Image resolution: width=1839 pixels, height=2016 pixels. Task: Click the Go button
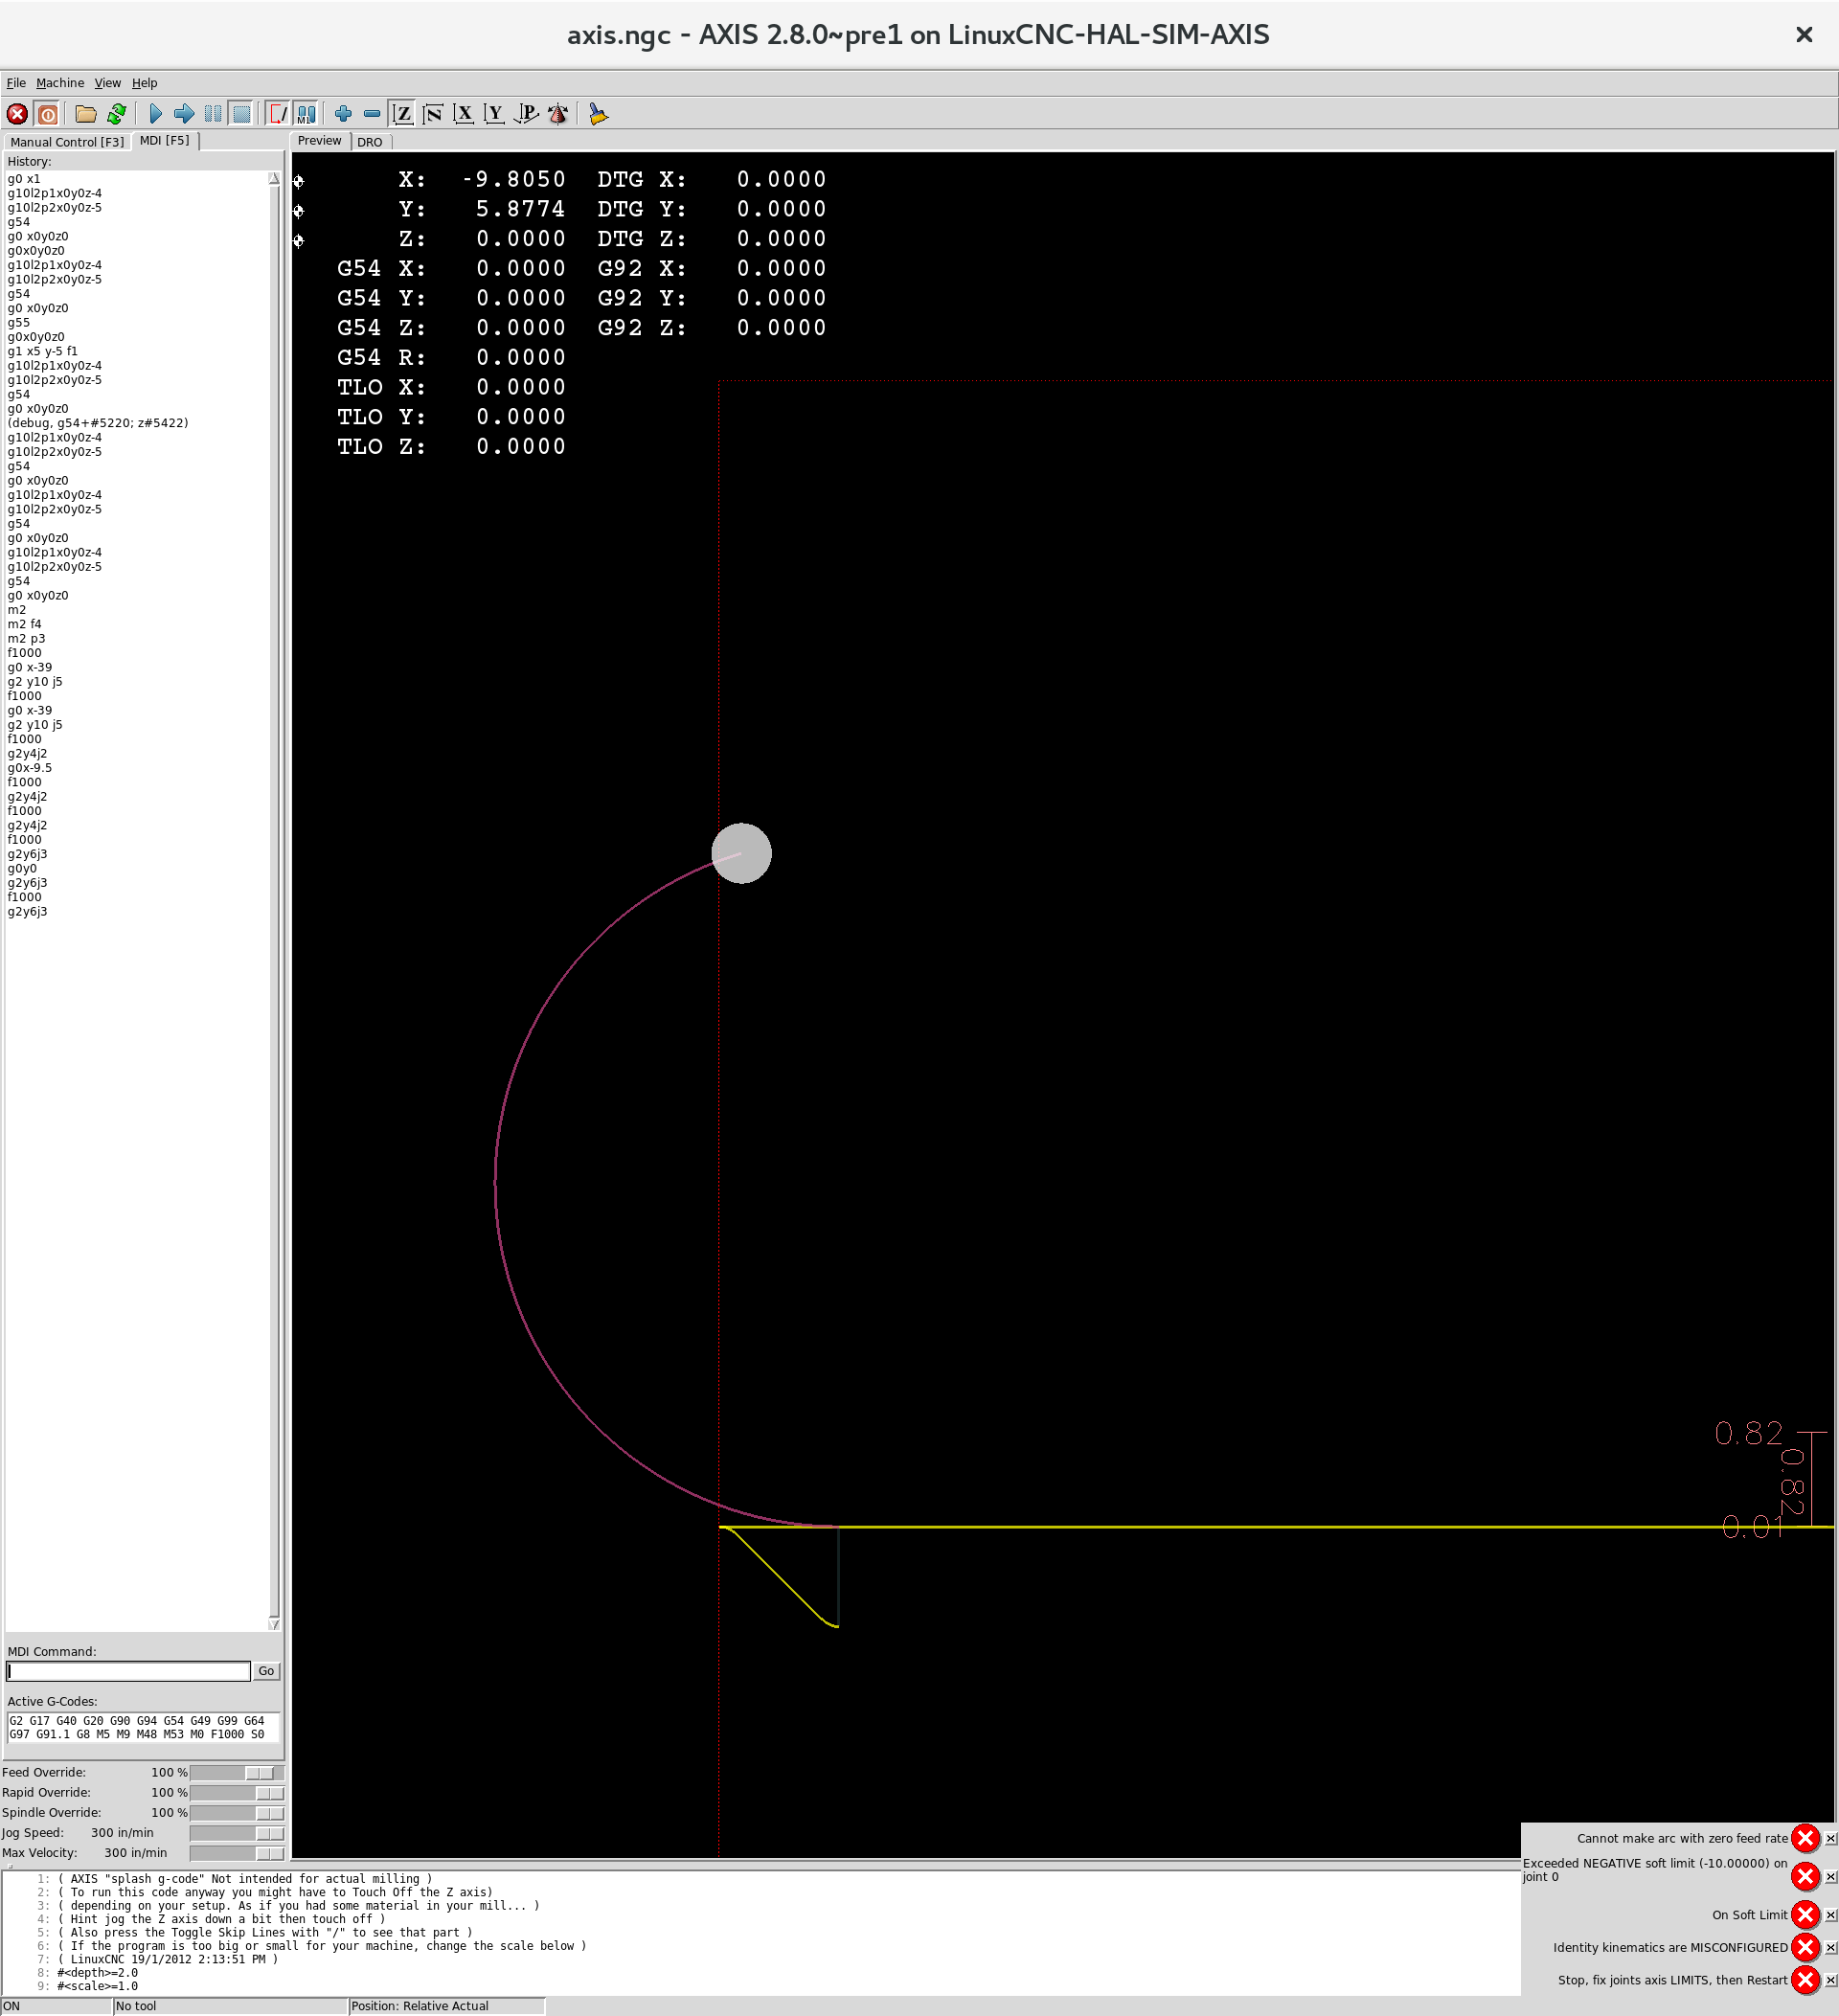tap(266, 1671)
